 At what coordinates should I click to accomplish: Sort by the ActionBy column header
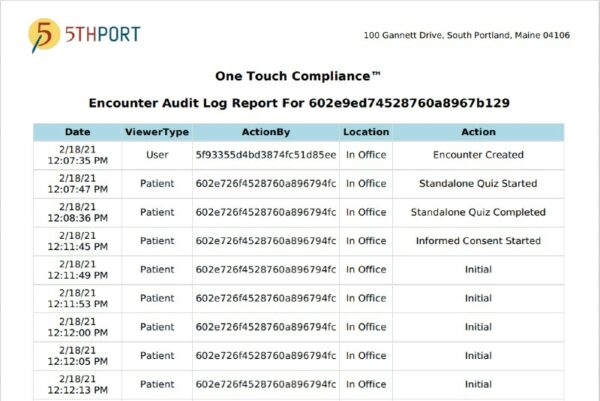[265, 132]
